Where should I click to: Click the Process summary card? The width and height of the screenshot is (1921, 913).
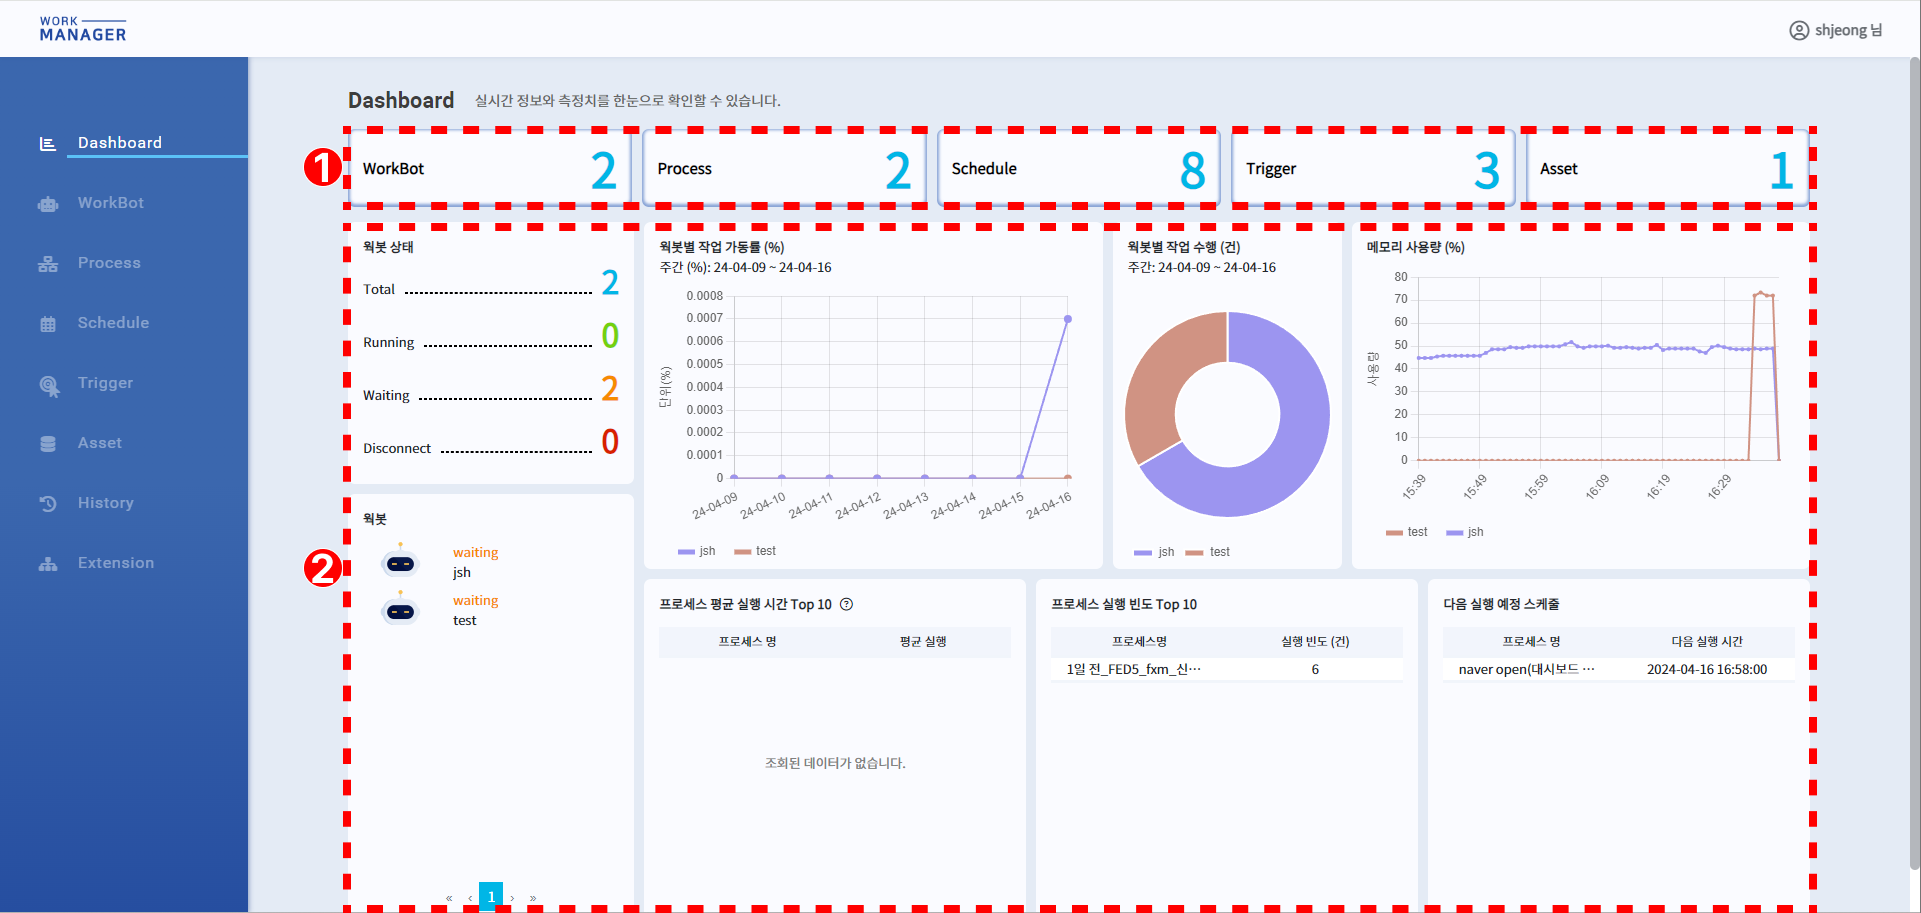[785, 169]
